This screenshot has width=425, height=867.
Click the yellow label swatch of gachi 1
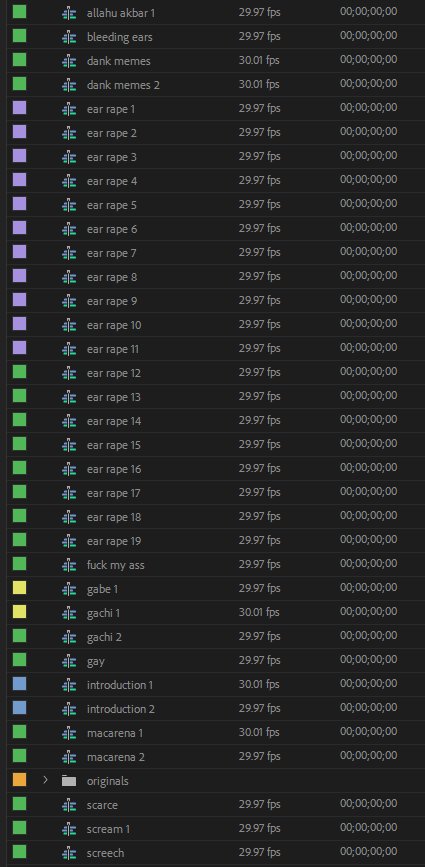point(19,612)
